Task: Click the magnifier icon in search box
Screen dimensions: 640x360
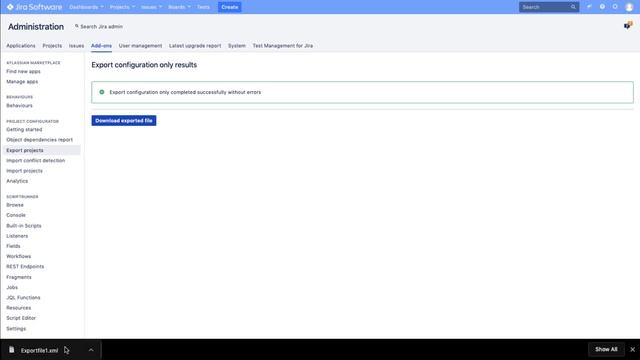Action: click(x=573, y=7)
